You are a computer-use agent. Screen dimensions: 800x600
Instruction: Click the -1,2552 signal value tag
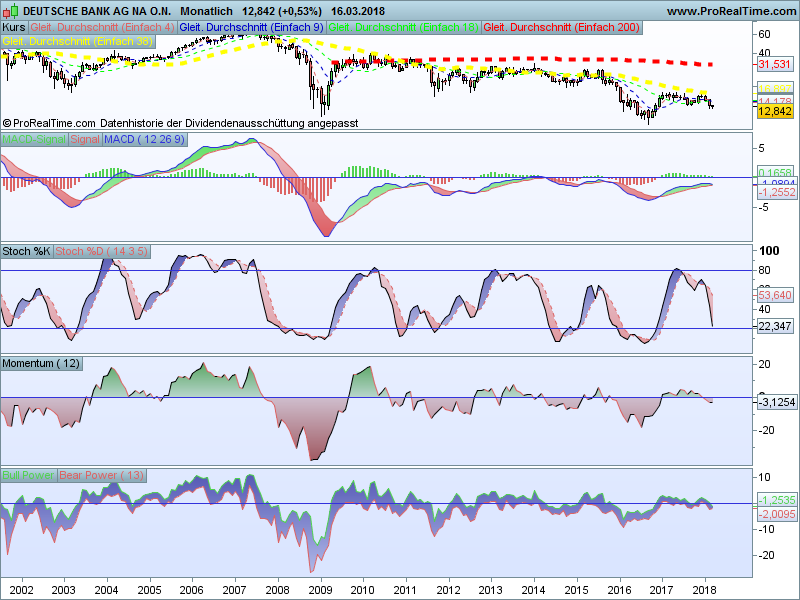pos(776,192)
